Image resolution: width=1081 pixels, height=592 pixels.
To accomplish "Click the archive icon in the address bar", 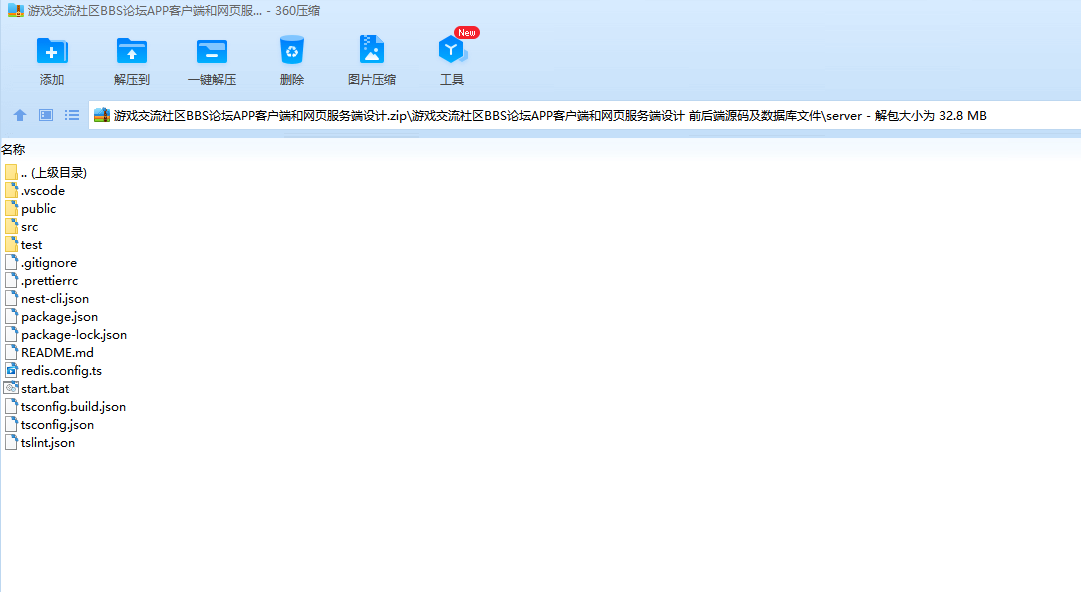I will coord(102,115).
